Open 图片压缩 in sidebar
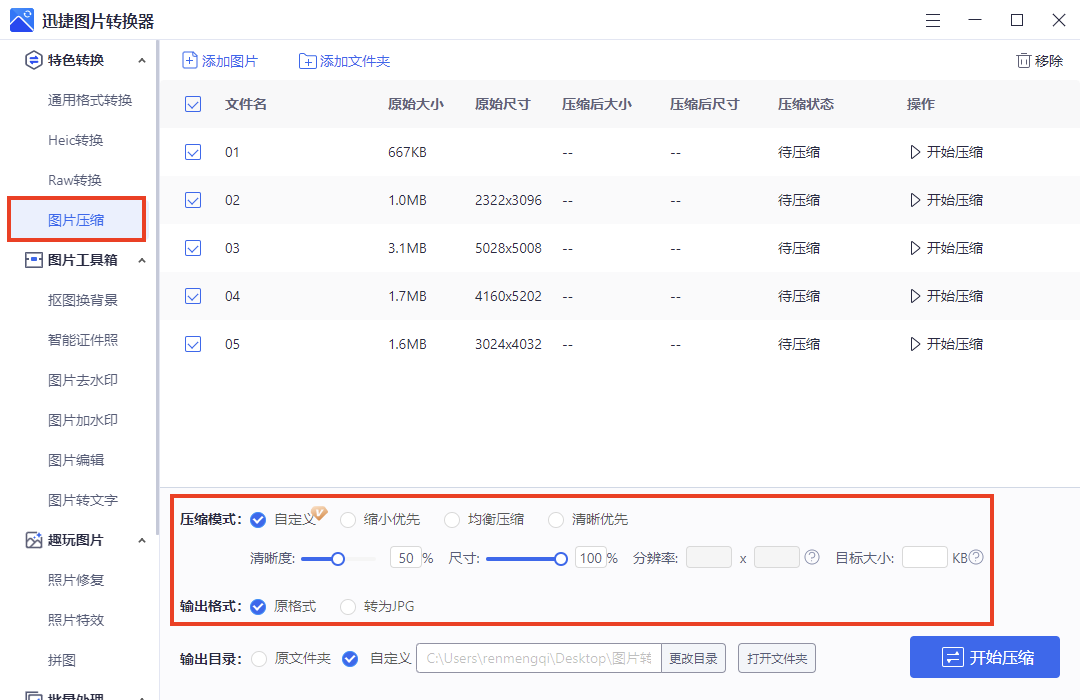 (76, 220)
